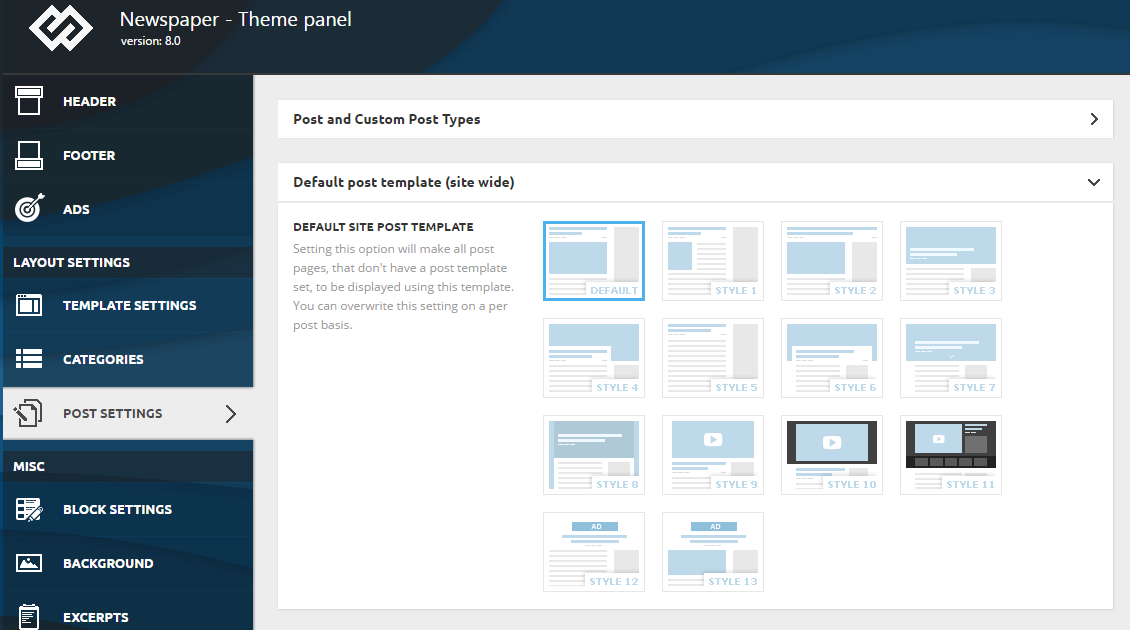
Task: Open BLOCK SETTINGS menu item
Action: click(128, 510)
